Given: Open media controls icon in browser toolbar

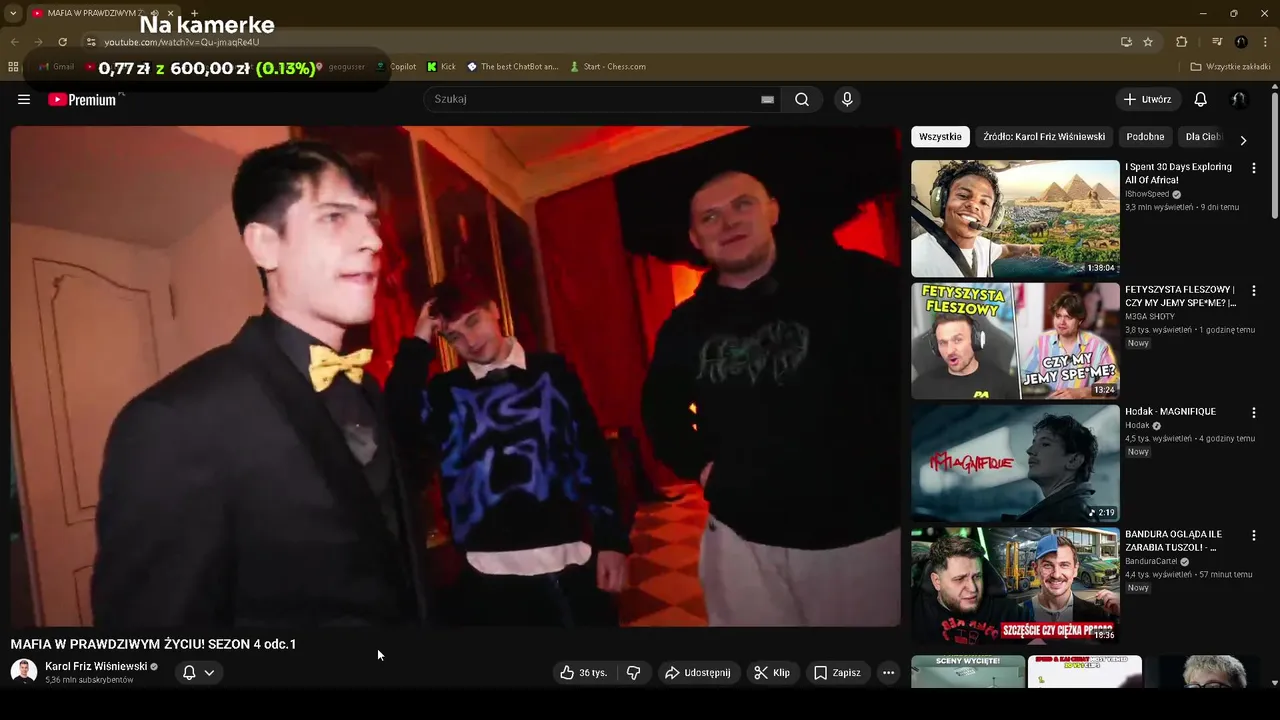Looking at the screenshot, I should [1217, 42].
